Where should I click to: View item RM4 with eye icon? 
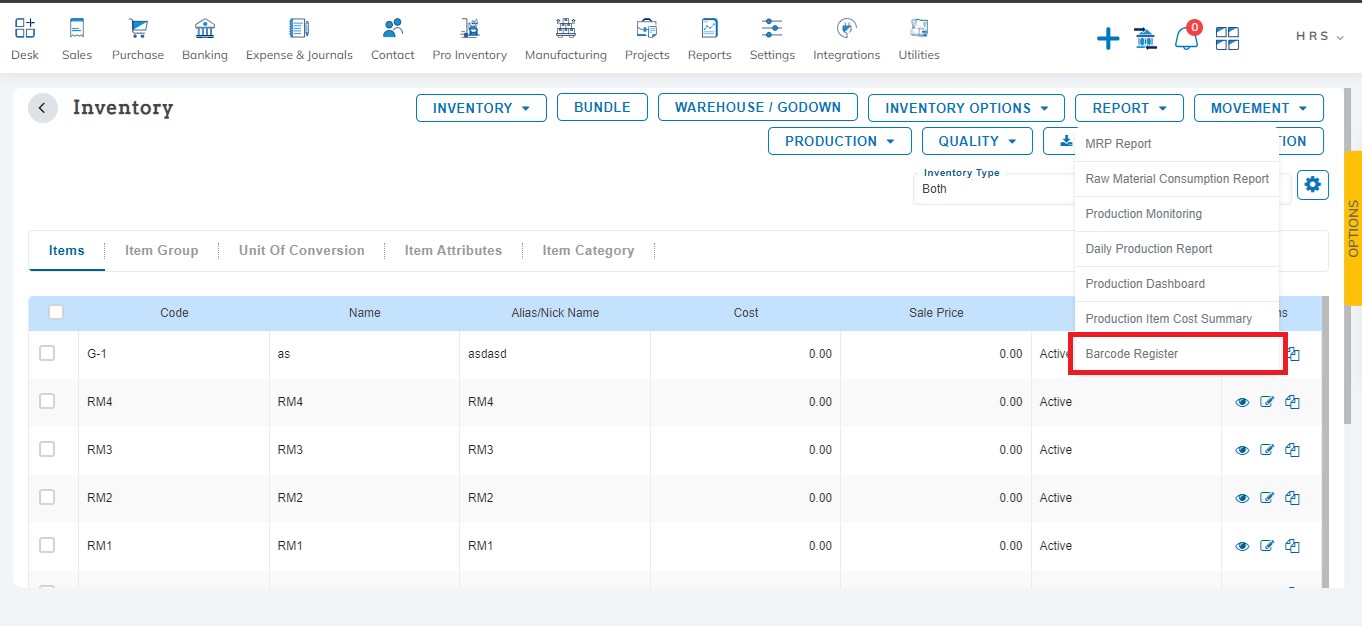point(1242,402)
